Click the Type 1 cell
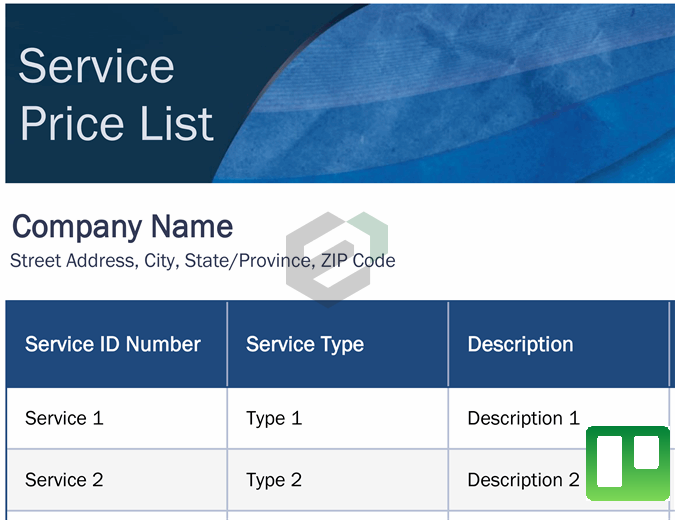Image resolution: width=675 pixels, height=520 pixels. coord(274,418)
